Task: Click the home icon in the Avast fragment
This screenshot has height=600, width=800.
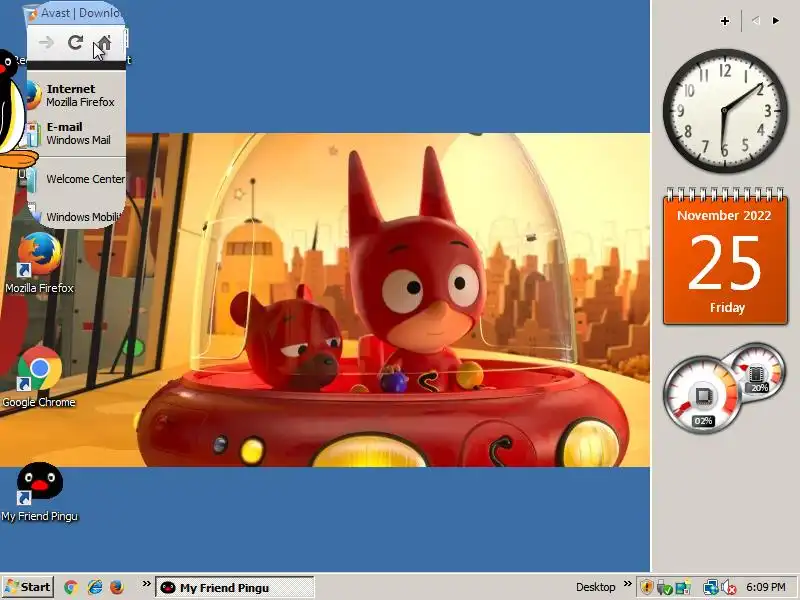Action: click(104, 43)
